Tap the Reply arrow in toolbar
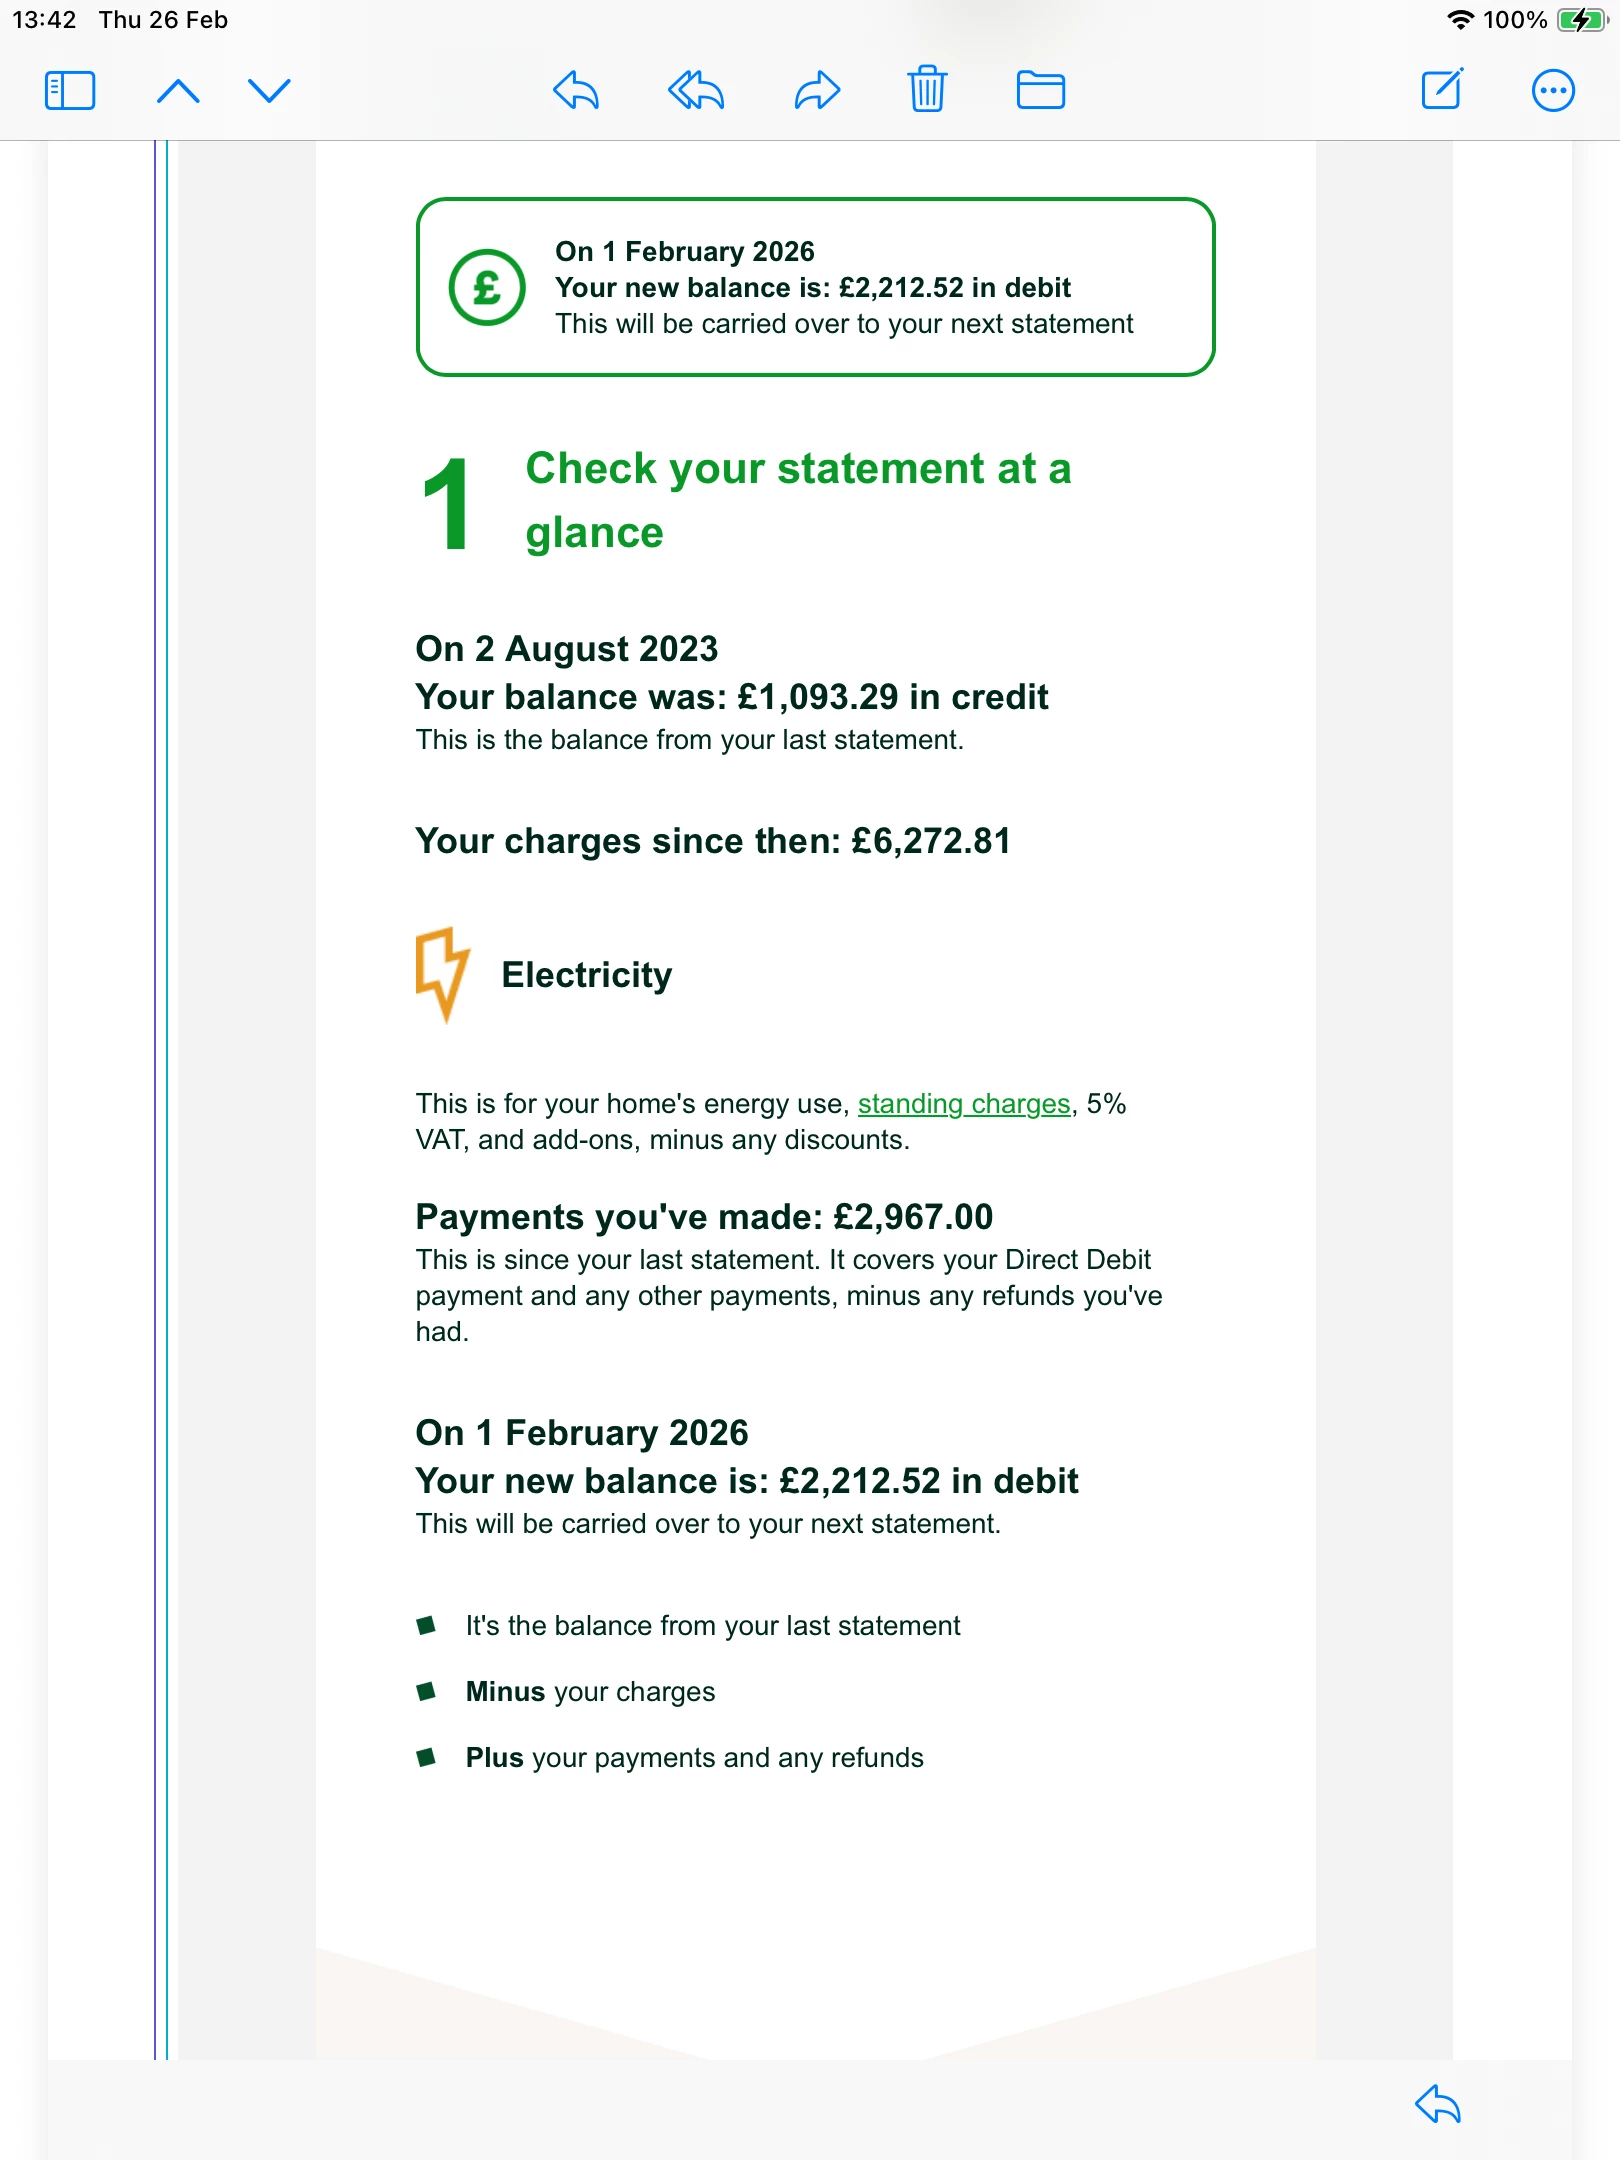Image resolution: width=1620 pixels, height=2160 pixels. [x=576, y=91]
